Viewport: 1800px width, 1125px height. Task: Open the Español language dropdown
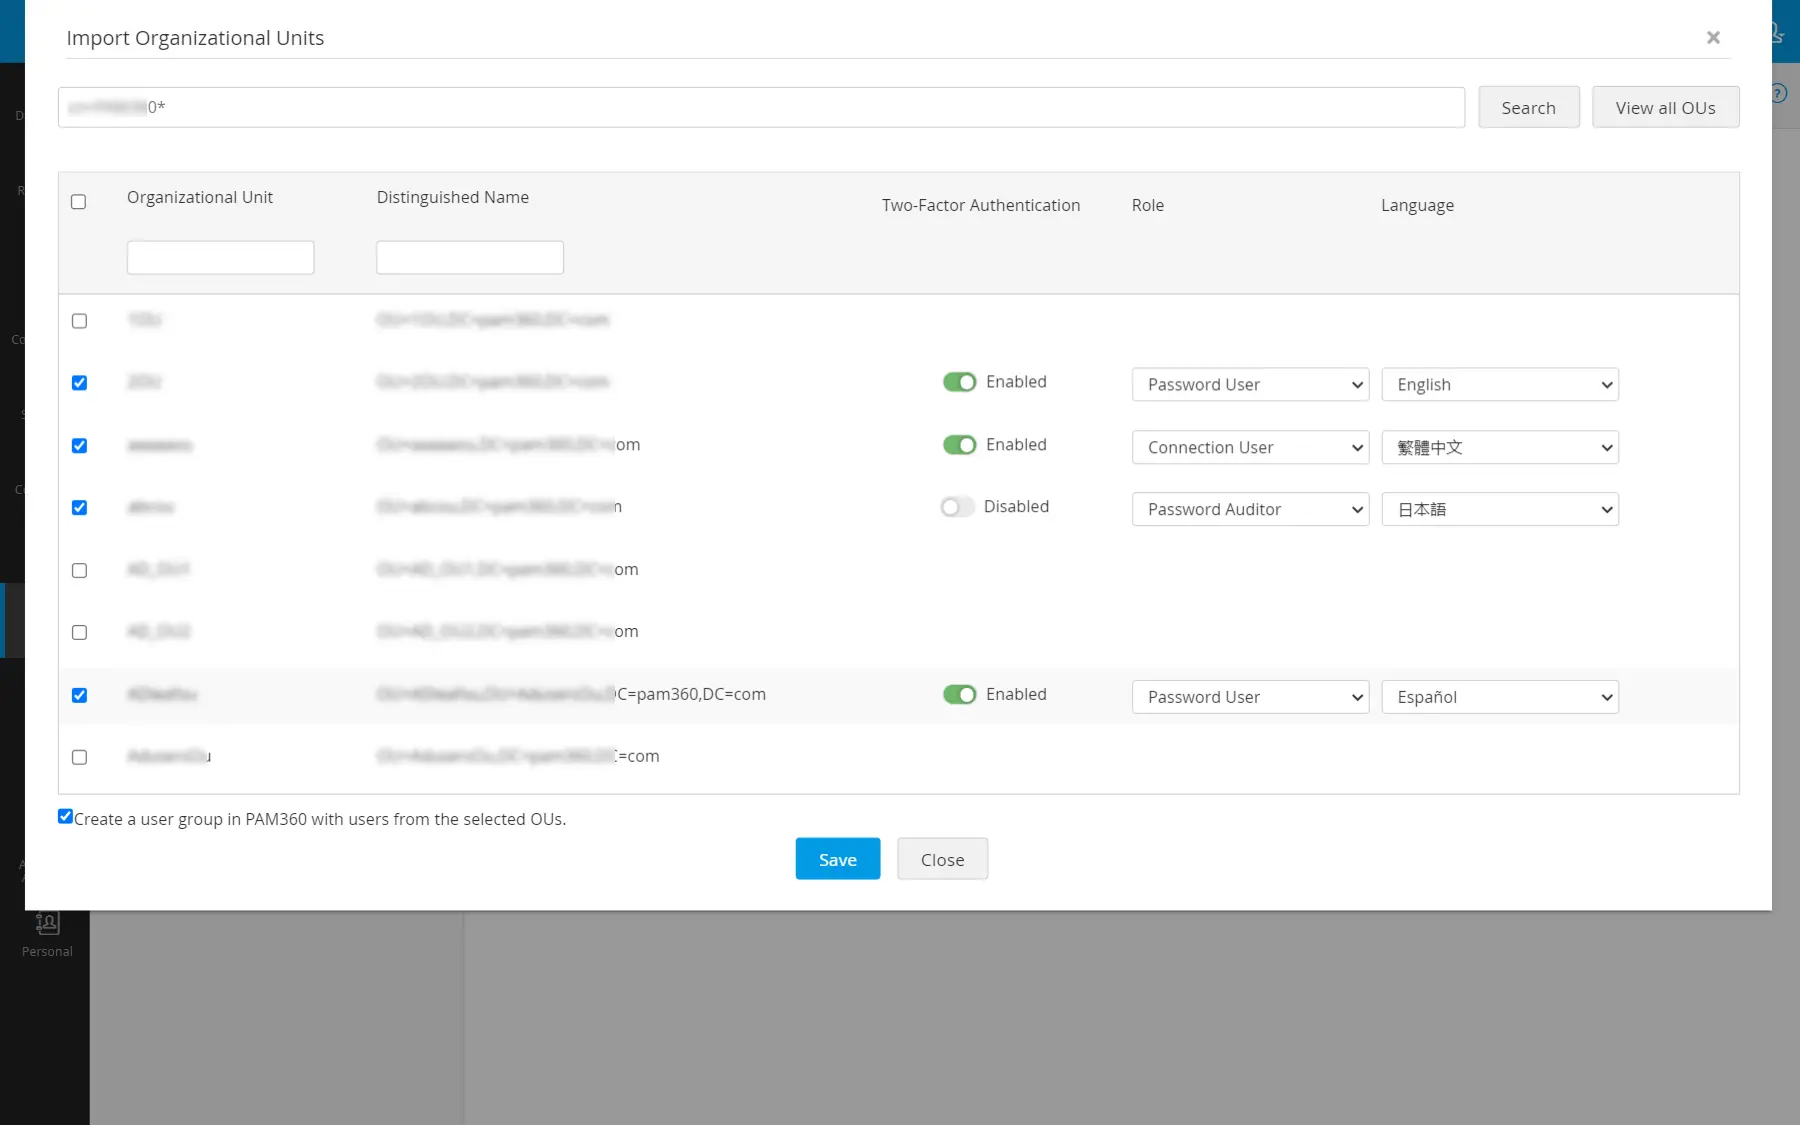tap(1498, 697)
